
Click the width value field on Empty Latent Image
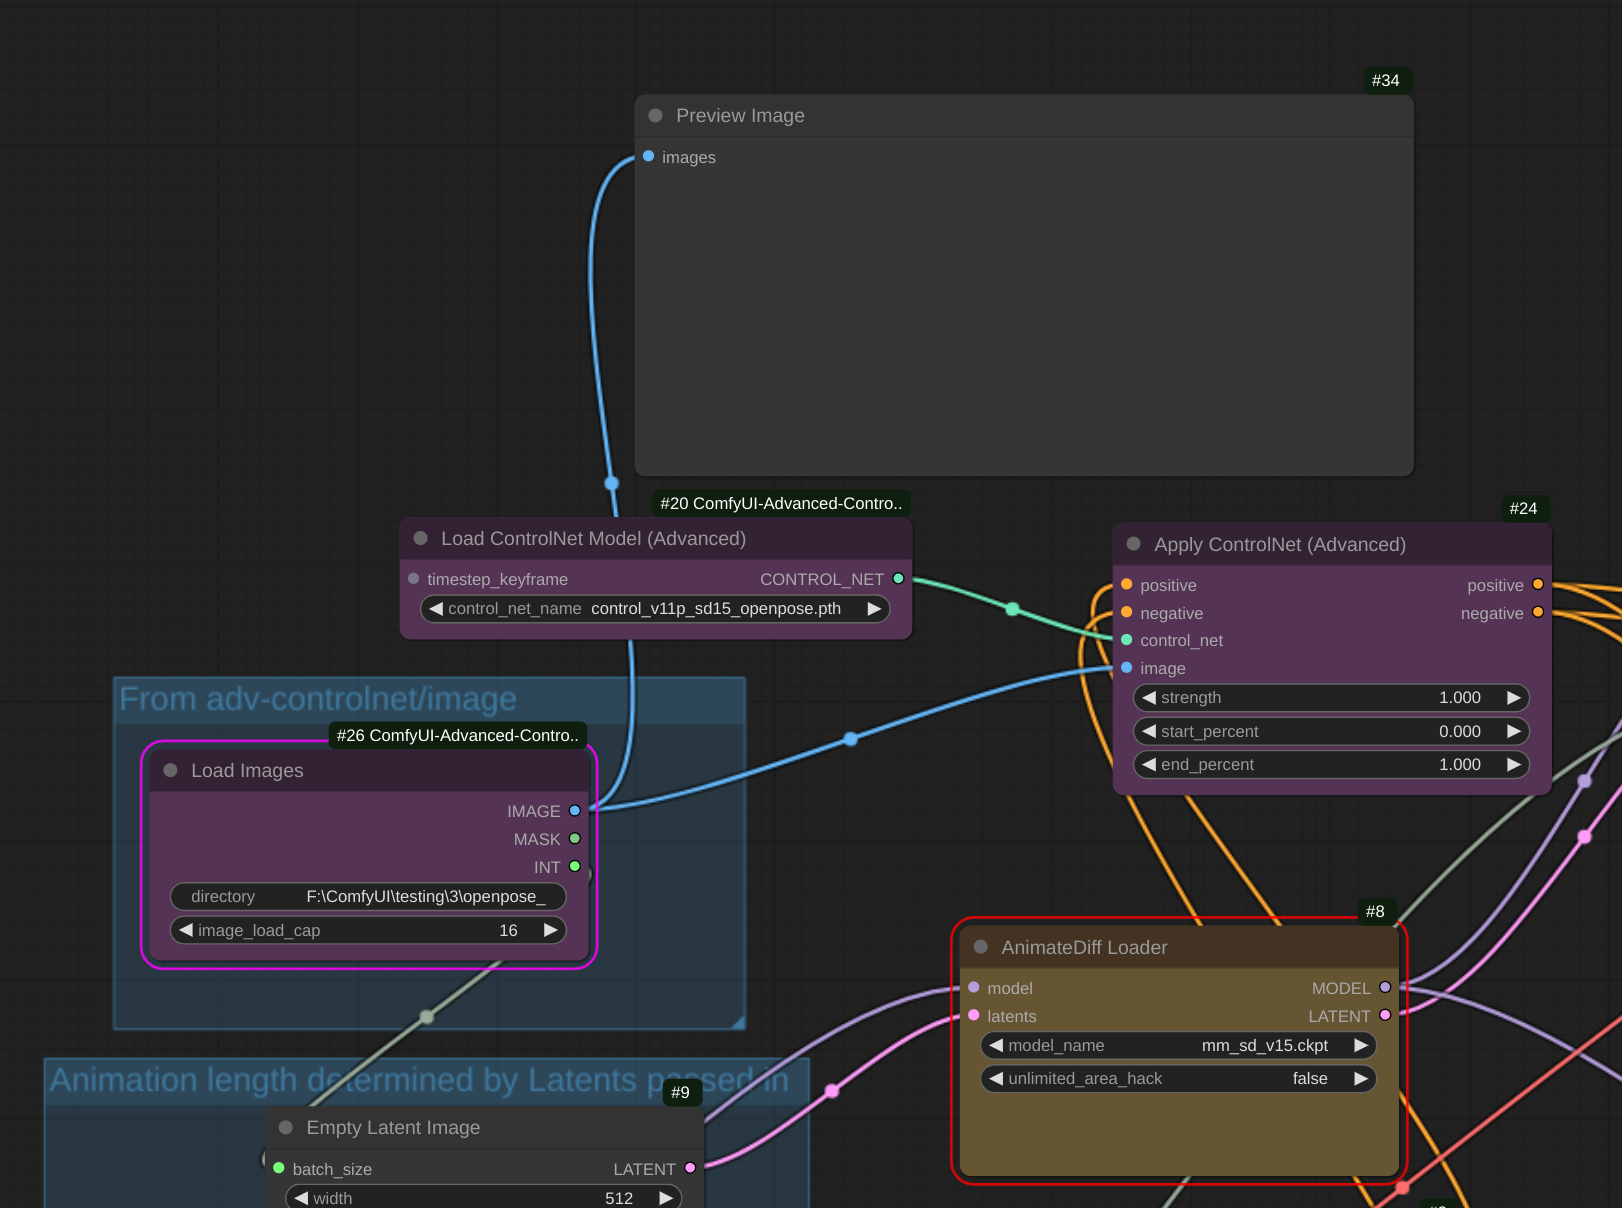pyautogui.click(x=619, y=1198)
